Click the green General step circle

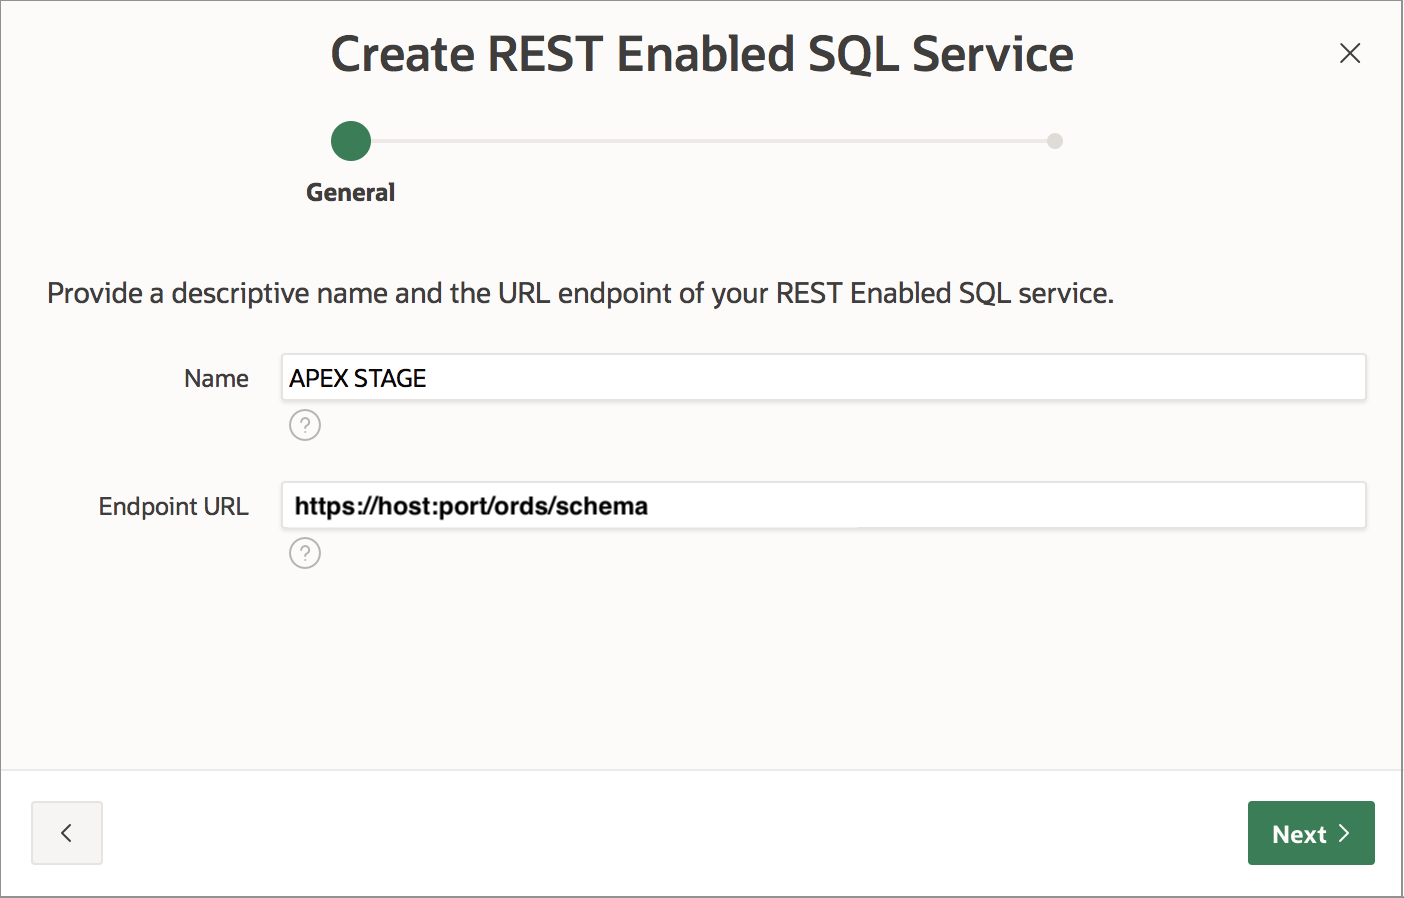coord(351,141)
